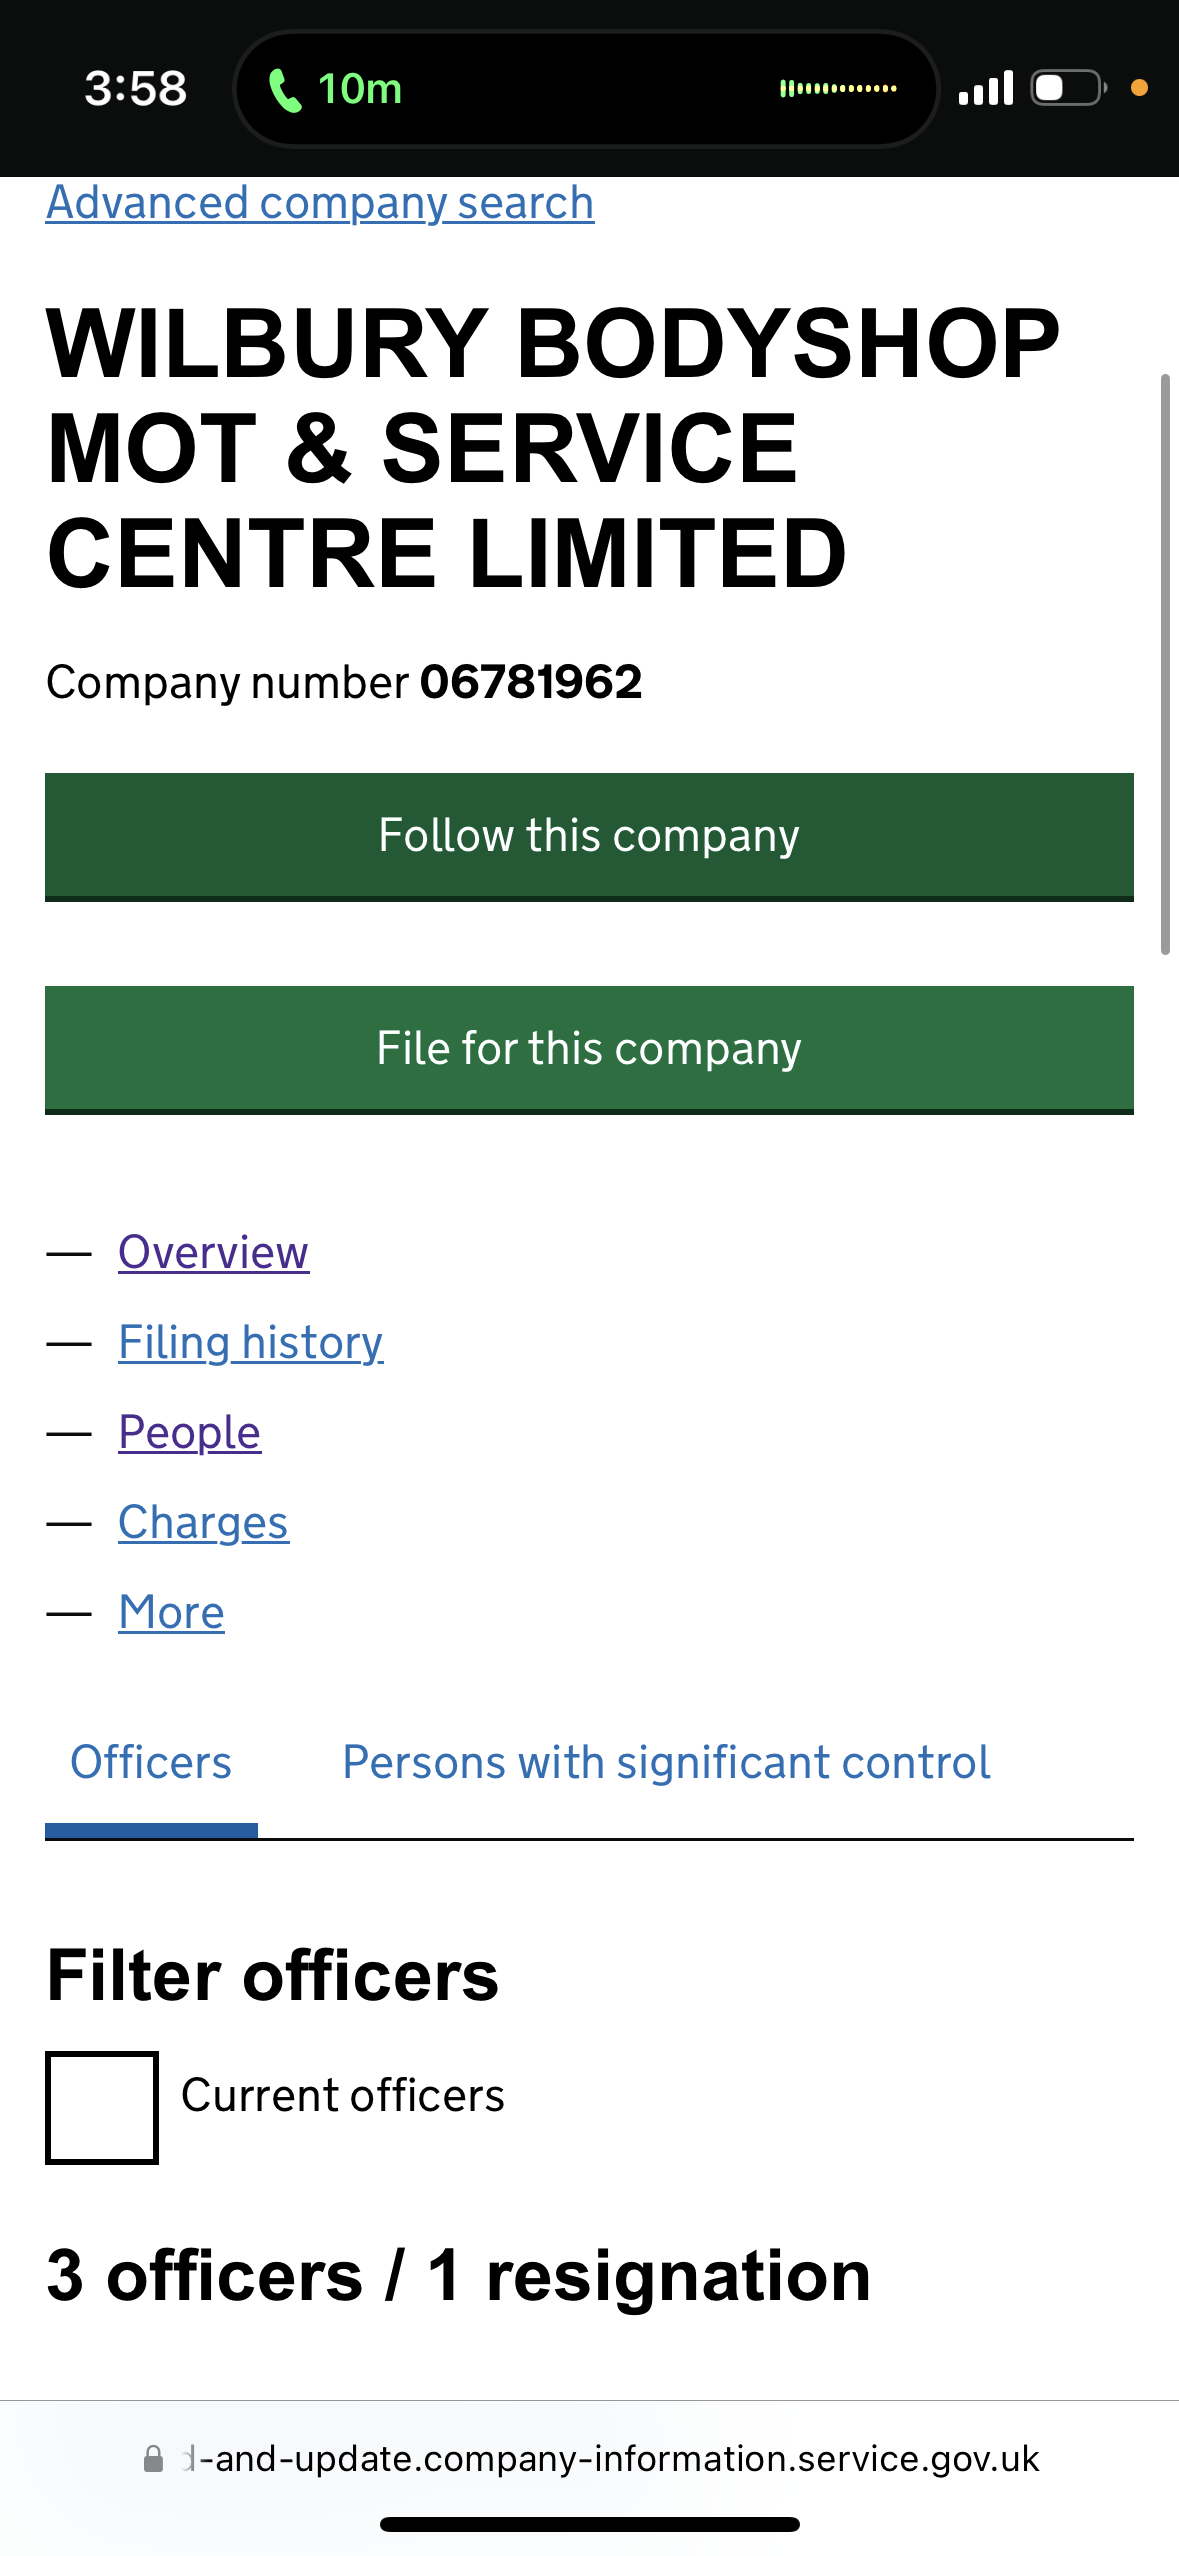Tap the padlock icon in address bar
This screenshot has width=1179, height=2556.
click(x=154, y=2459)
